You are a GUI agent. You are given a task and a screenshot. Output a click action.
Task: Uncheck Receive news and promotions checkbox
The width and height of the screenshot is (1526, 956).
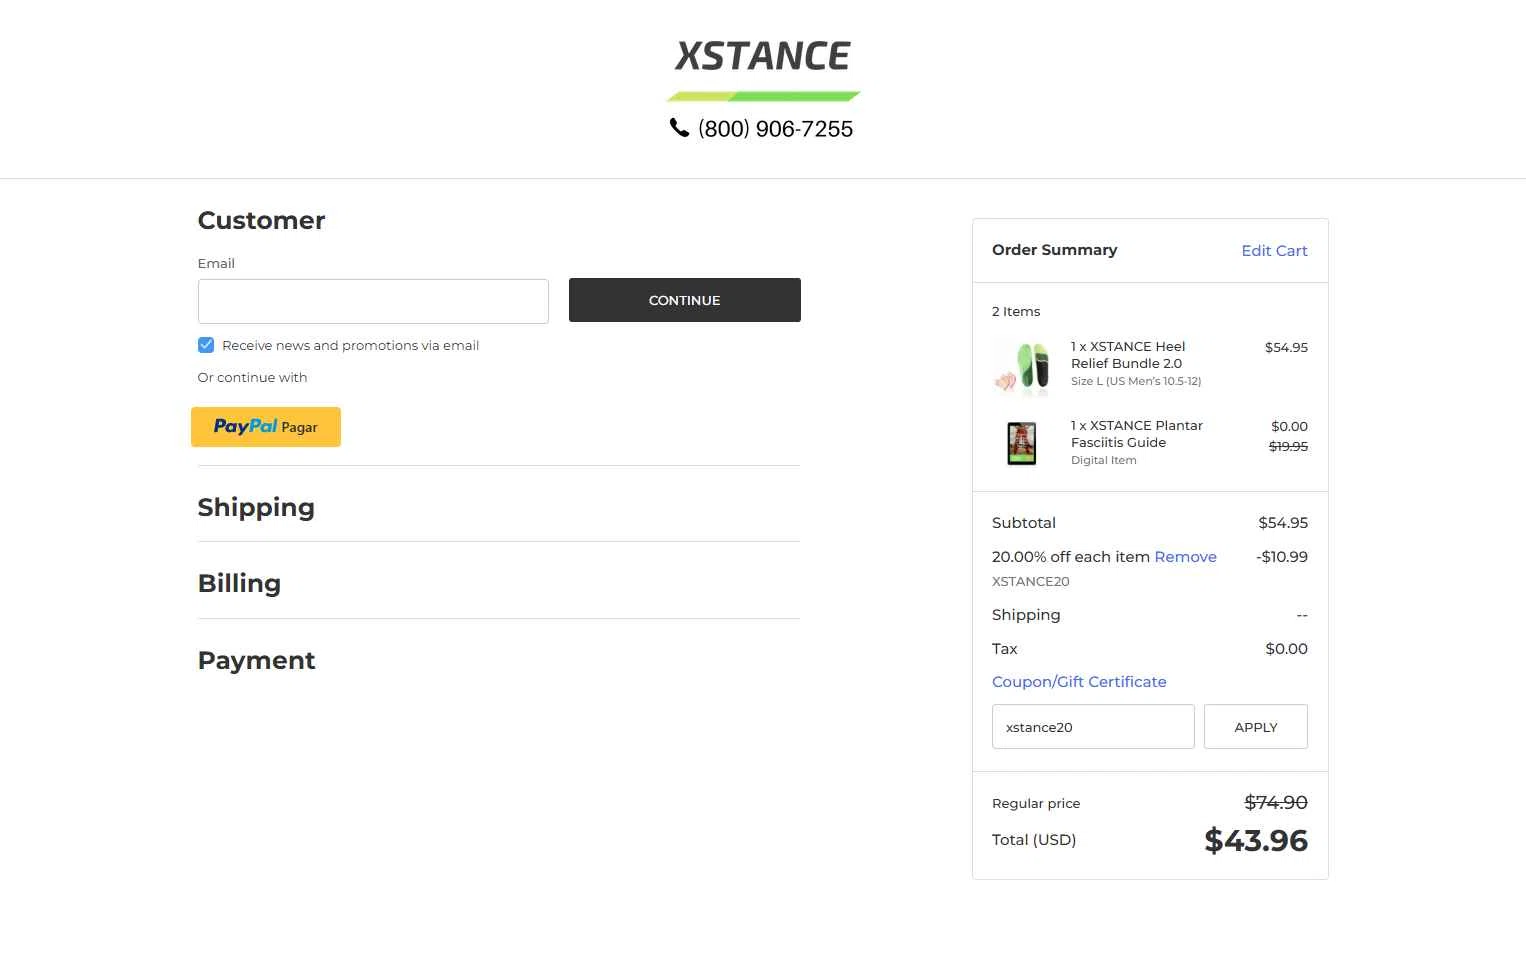pos(206,345)
